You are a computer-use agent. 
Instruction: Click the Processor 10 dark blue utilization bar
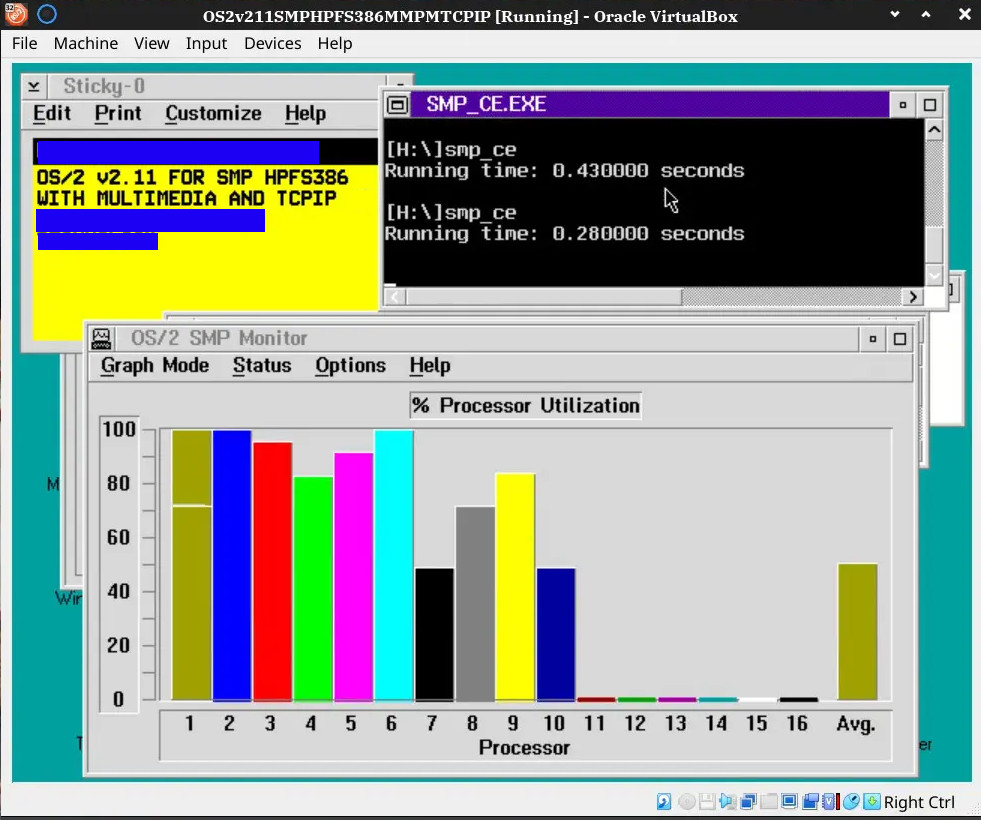tap(556, 634)
